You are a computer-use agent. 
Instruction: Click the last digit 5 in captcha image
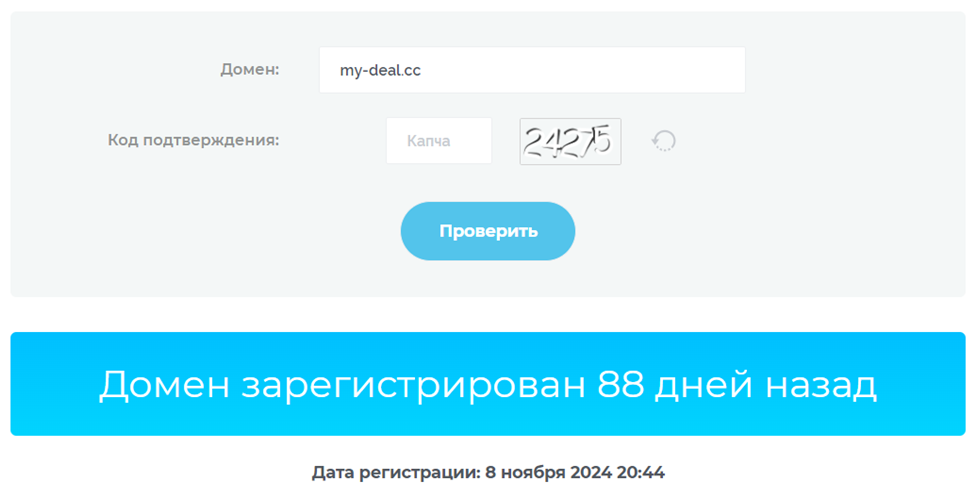click(603, 138)
